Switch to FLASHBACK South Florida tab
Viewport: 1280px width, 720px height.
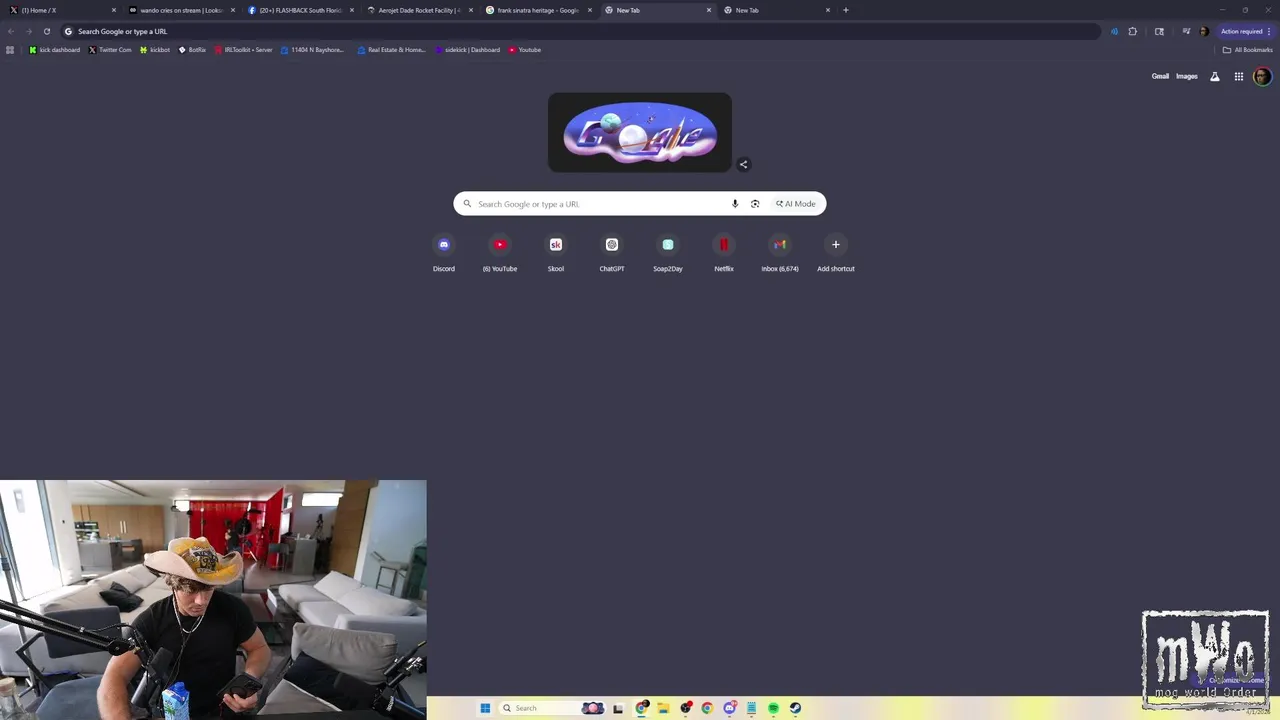tap(298, 10)
